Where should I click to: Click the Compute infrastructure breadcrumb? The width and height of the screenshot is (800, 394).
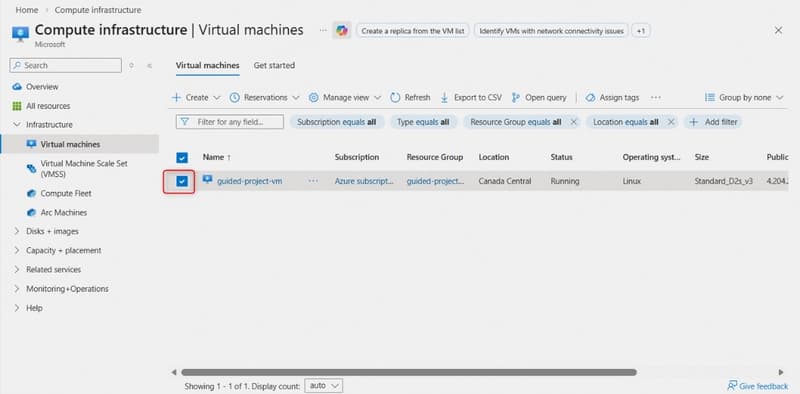coord(98,10)
